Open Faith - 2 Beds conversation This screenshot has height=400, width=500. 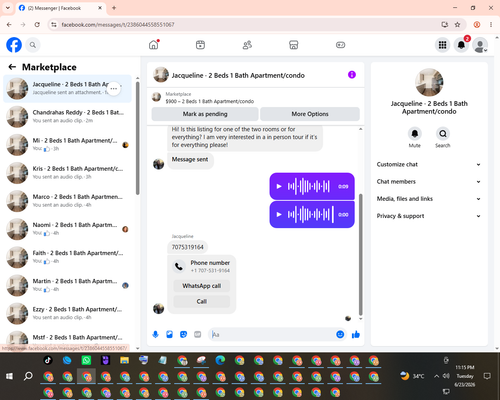(67, 257)
